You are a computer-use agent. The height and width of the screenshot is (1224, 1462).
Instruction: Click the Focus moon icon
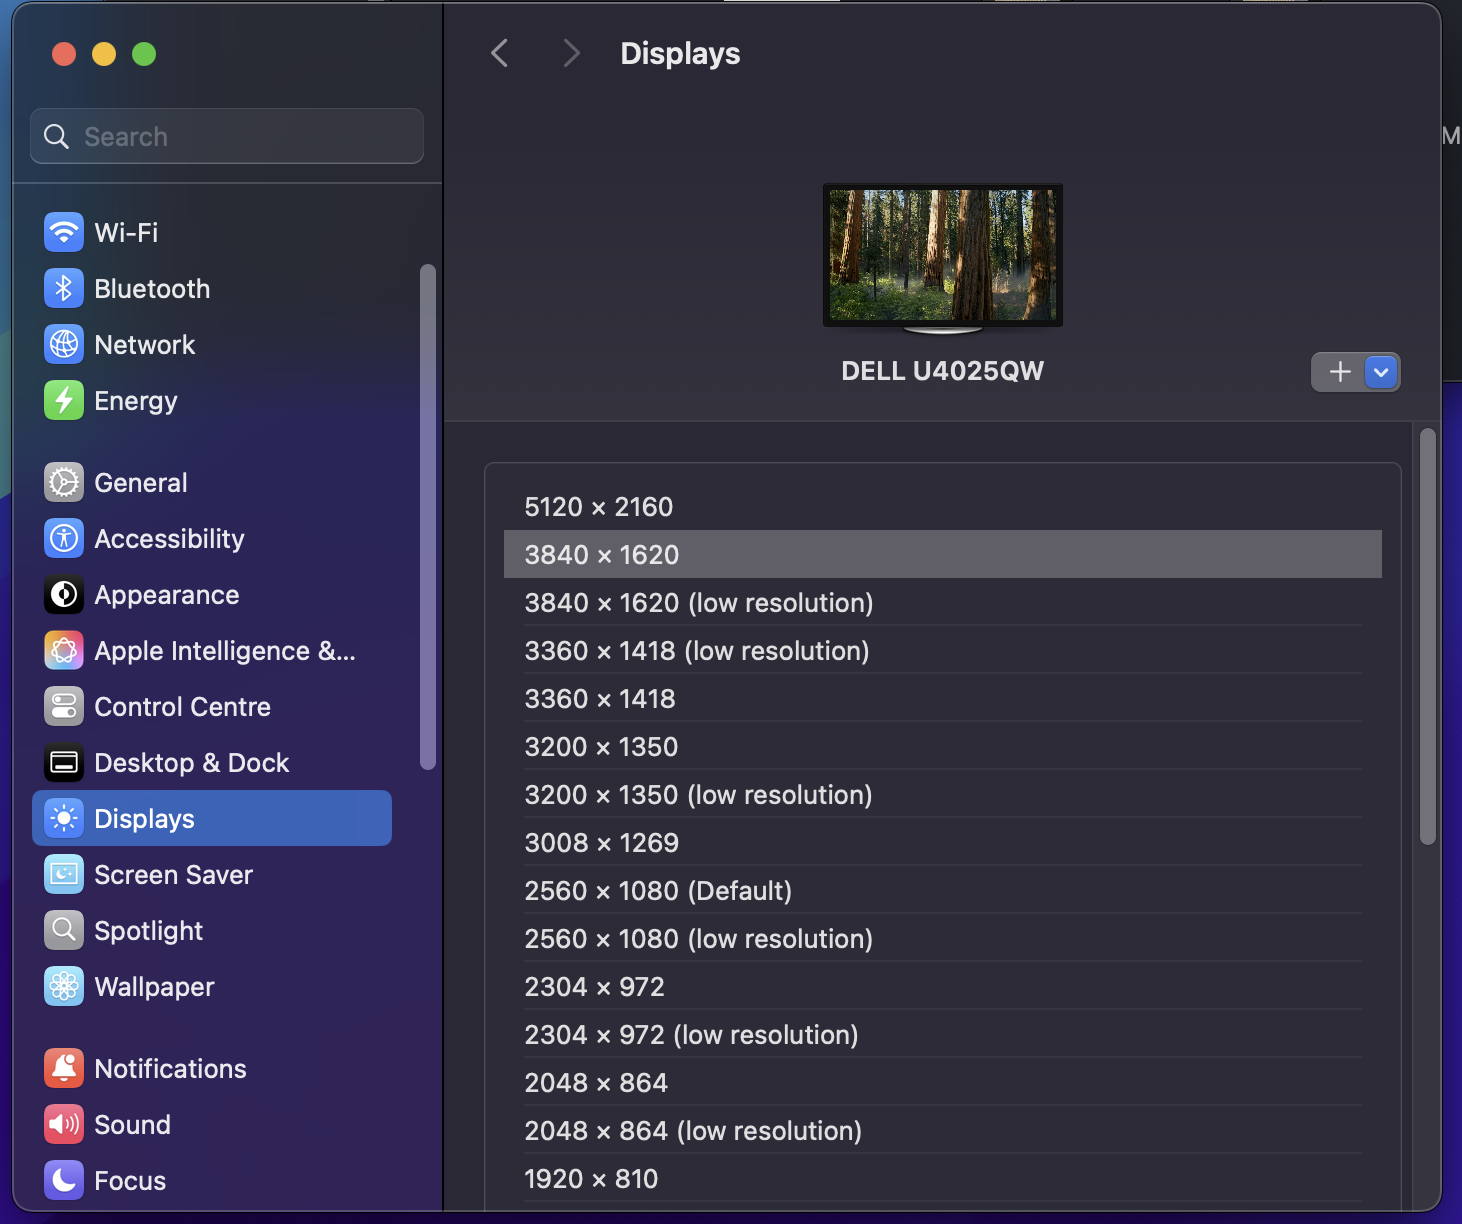pos(64,1181)
